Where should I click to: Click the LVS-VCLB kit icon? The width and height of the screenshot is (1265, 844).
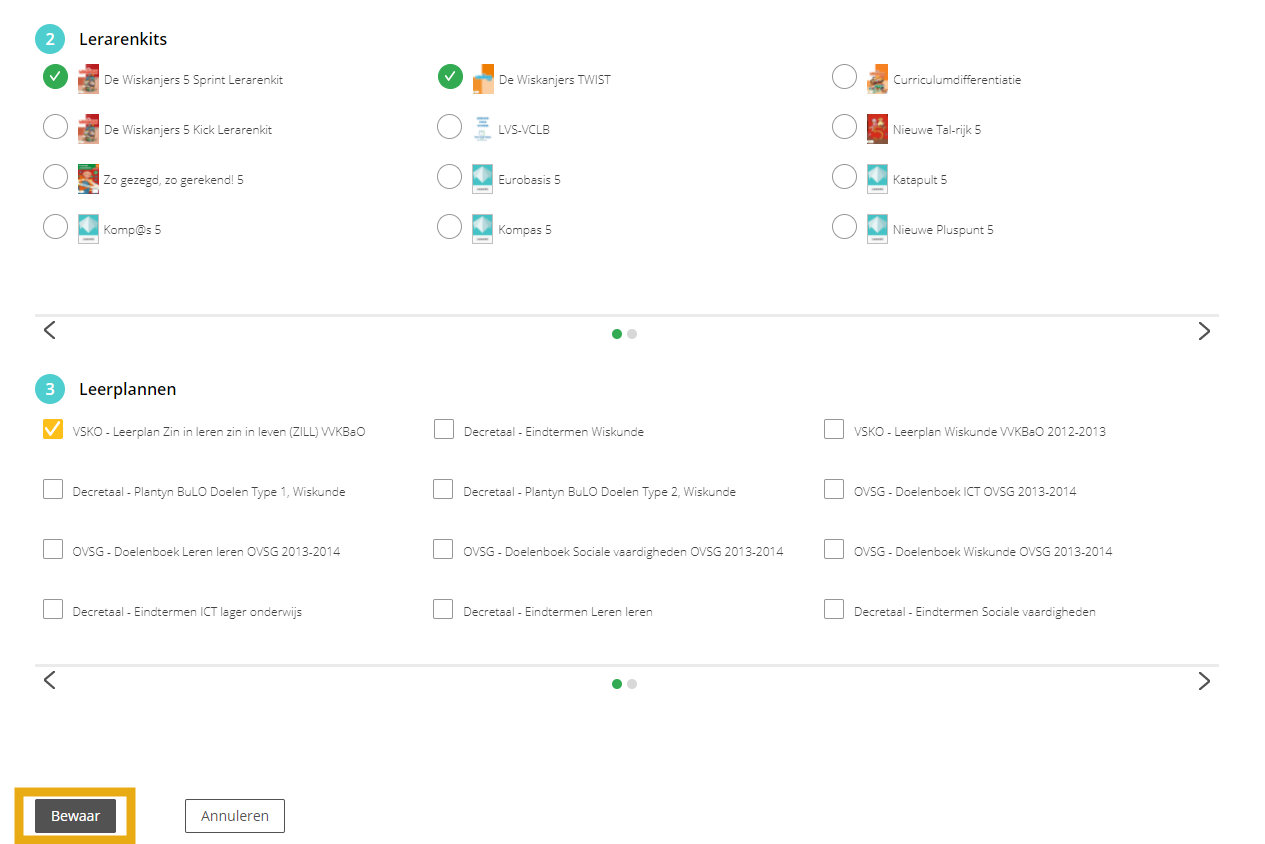pos(482,129)
